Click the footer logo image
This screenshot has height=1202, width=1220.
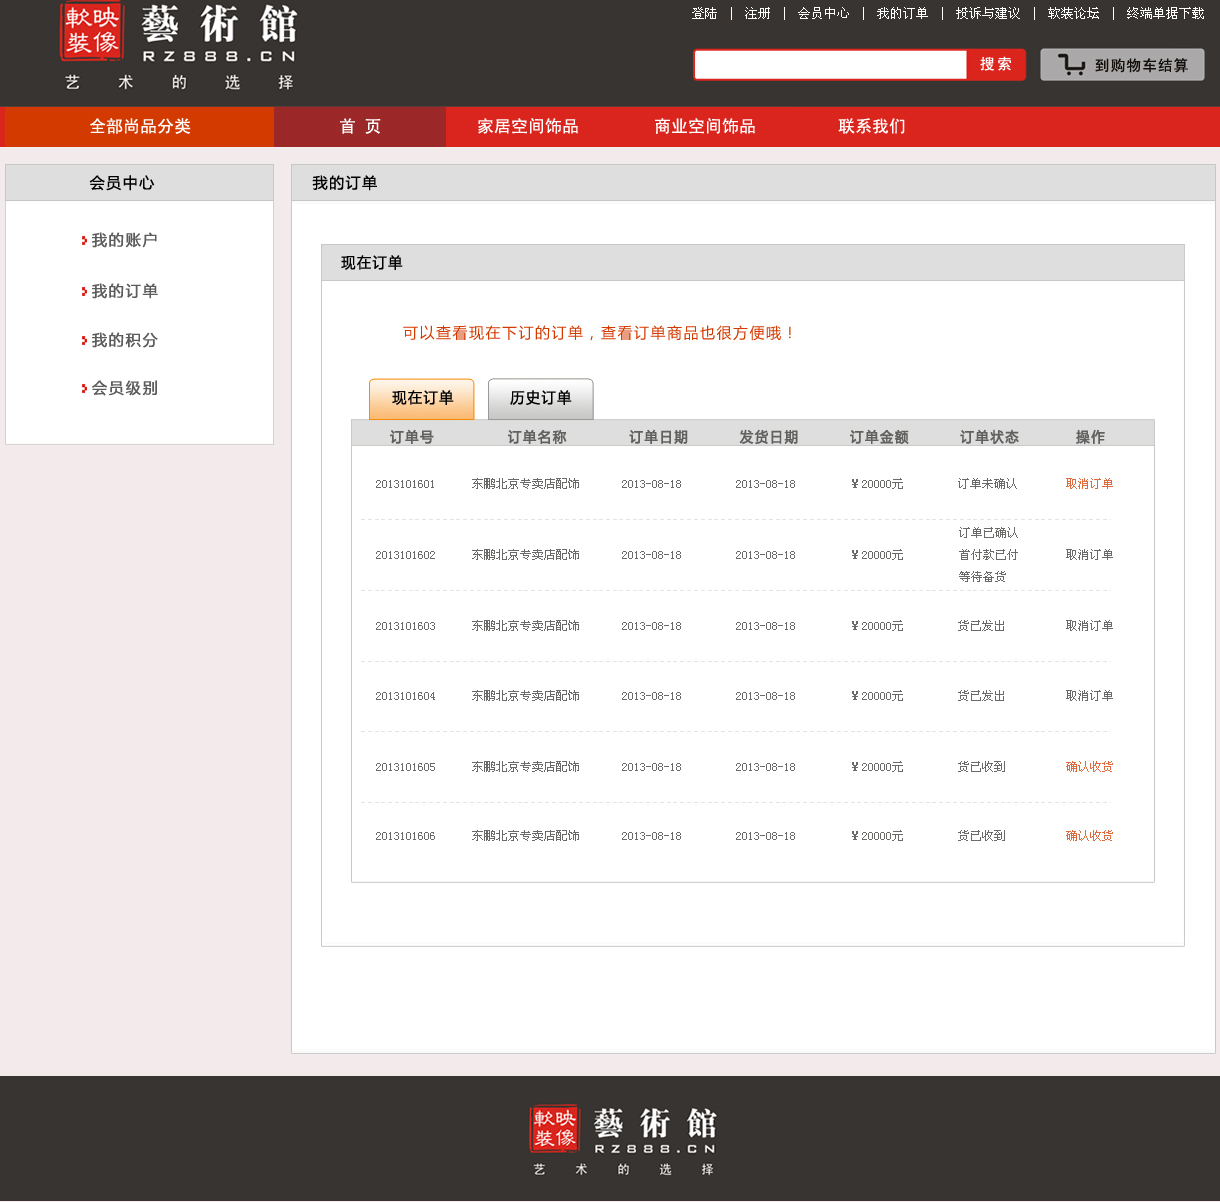[623, 1140]
